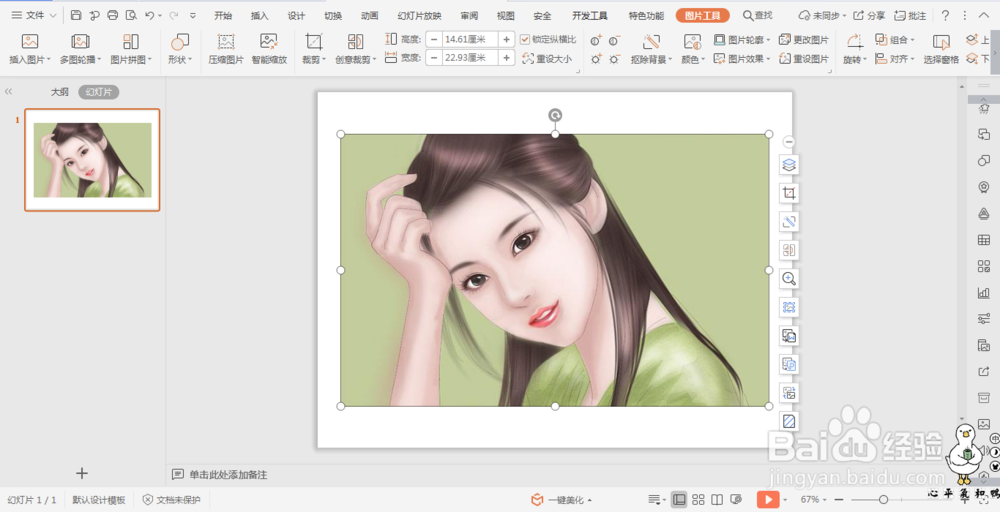Click the height plus stepper button
Image resolution: width=1000 pixels, height=512 pixels.
pyautogui.click(x=506, y=40)
